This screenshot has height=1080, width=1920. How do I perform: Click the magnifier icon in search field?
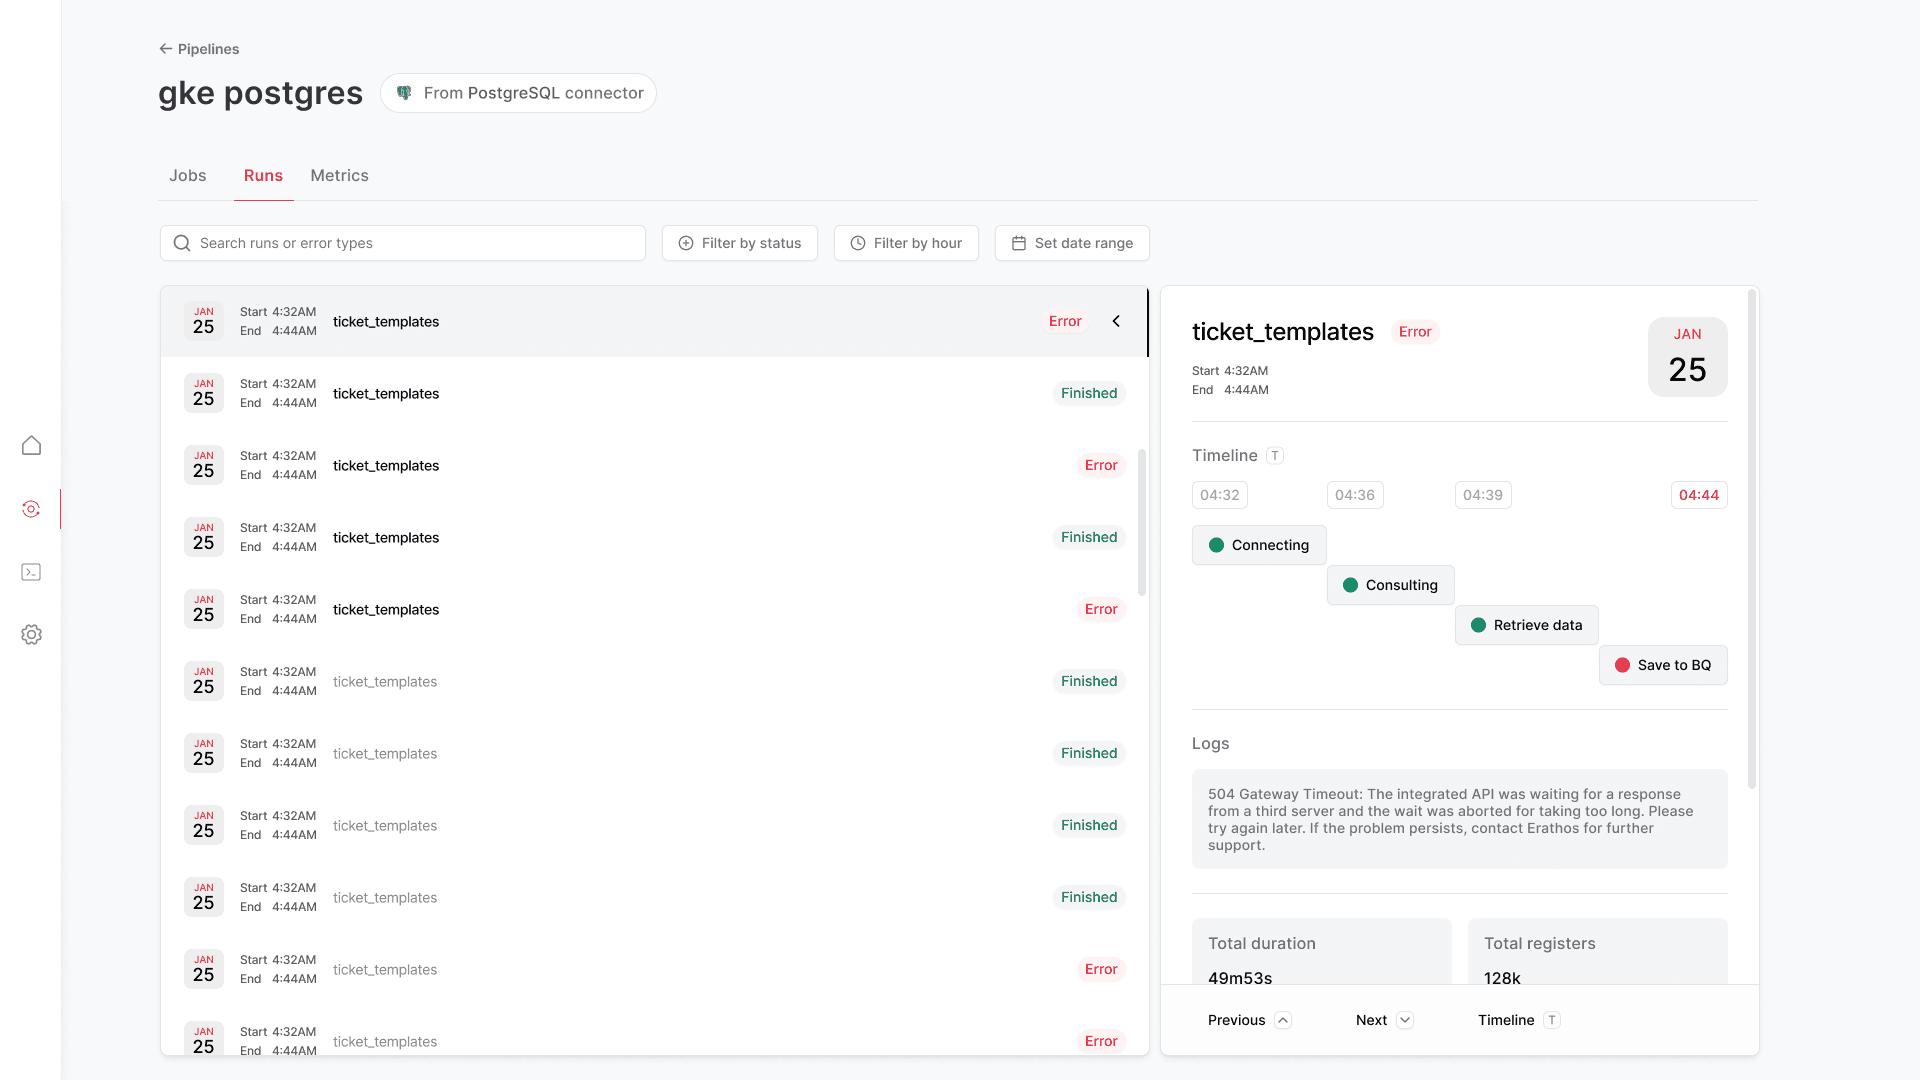[x=182, y=243]
